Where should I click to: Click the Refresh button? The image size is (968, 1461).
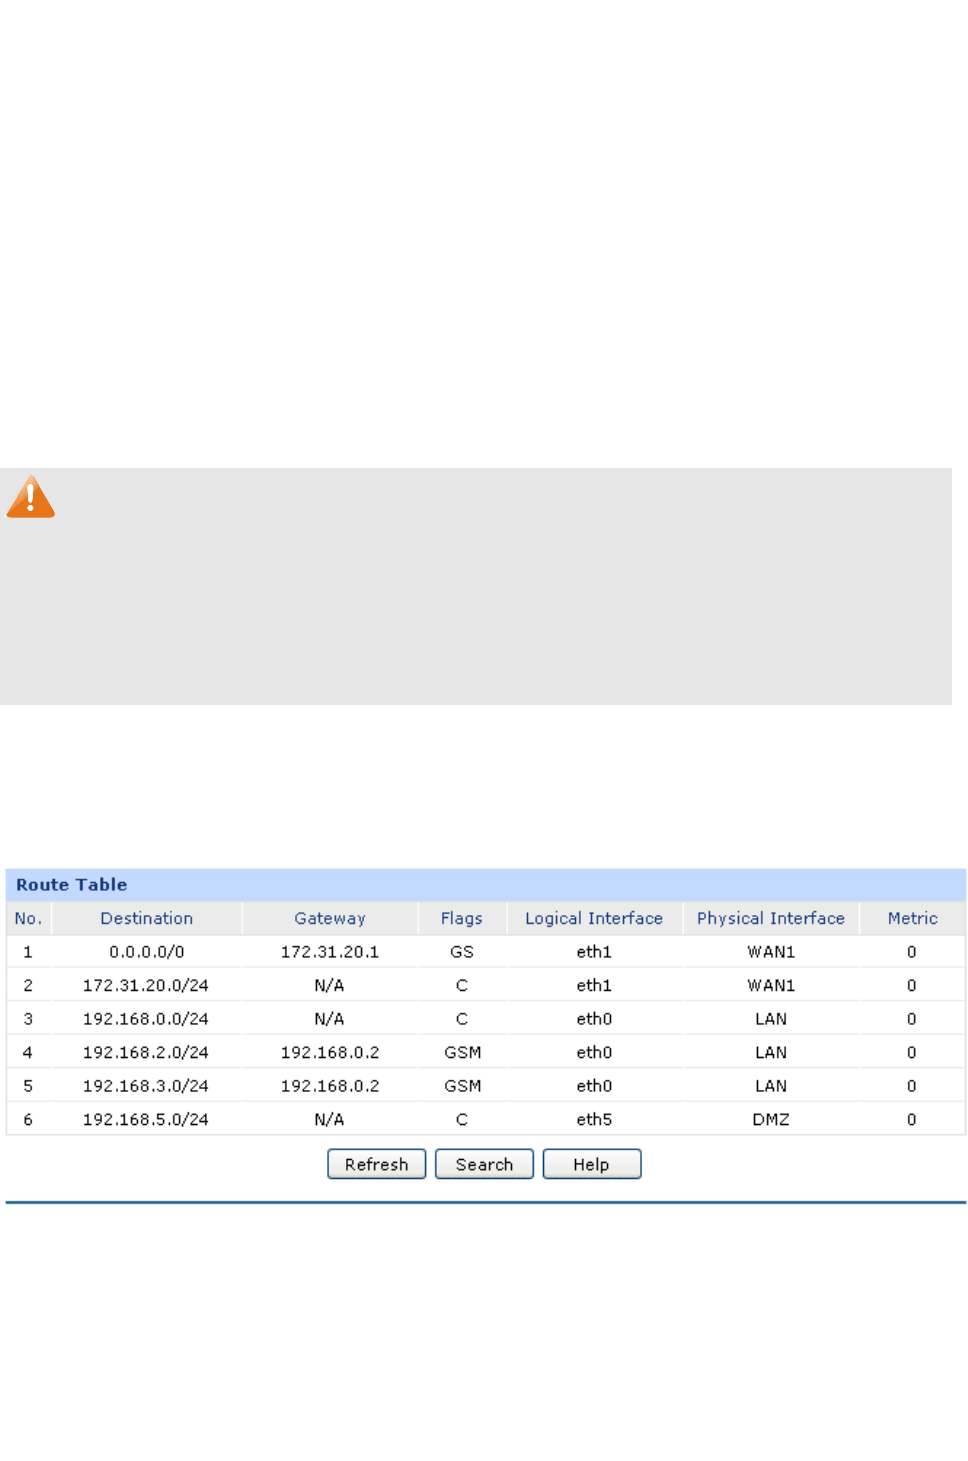point(377,1164)
